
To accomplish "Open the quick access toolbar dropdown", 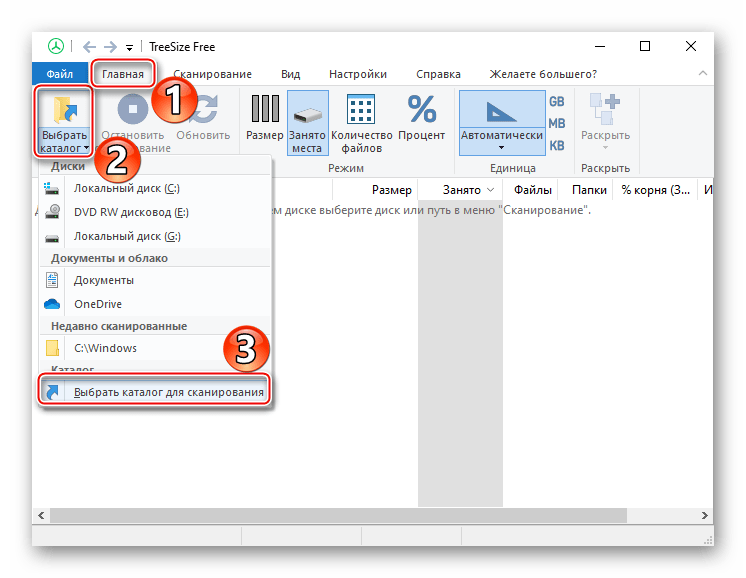I will tap(129, 48).
